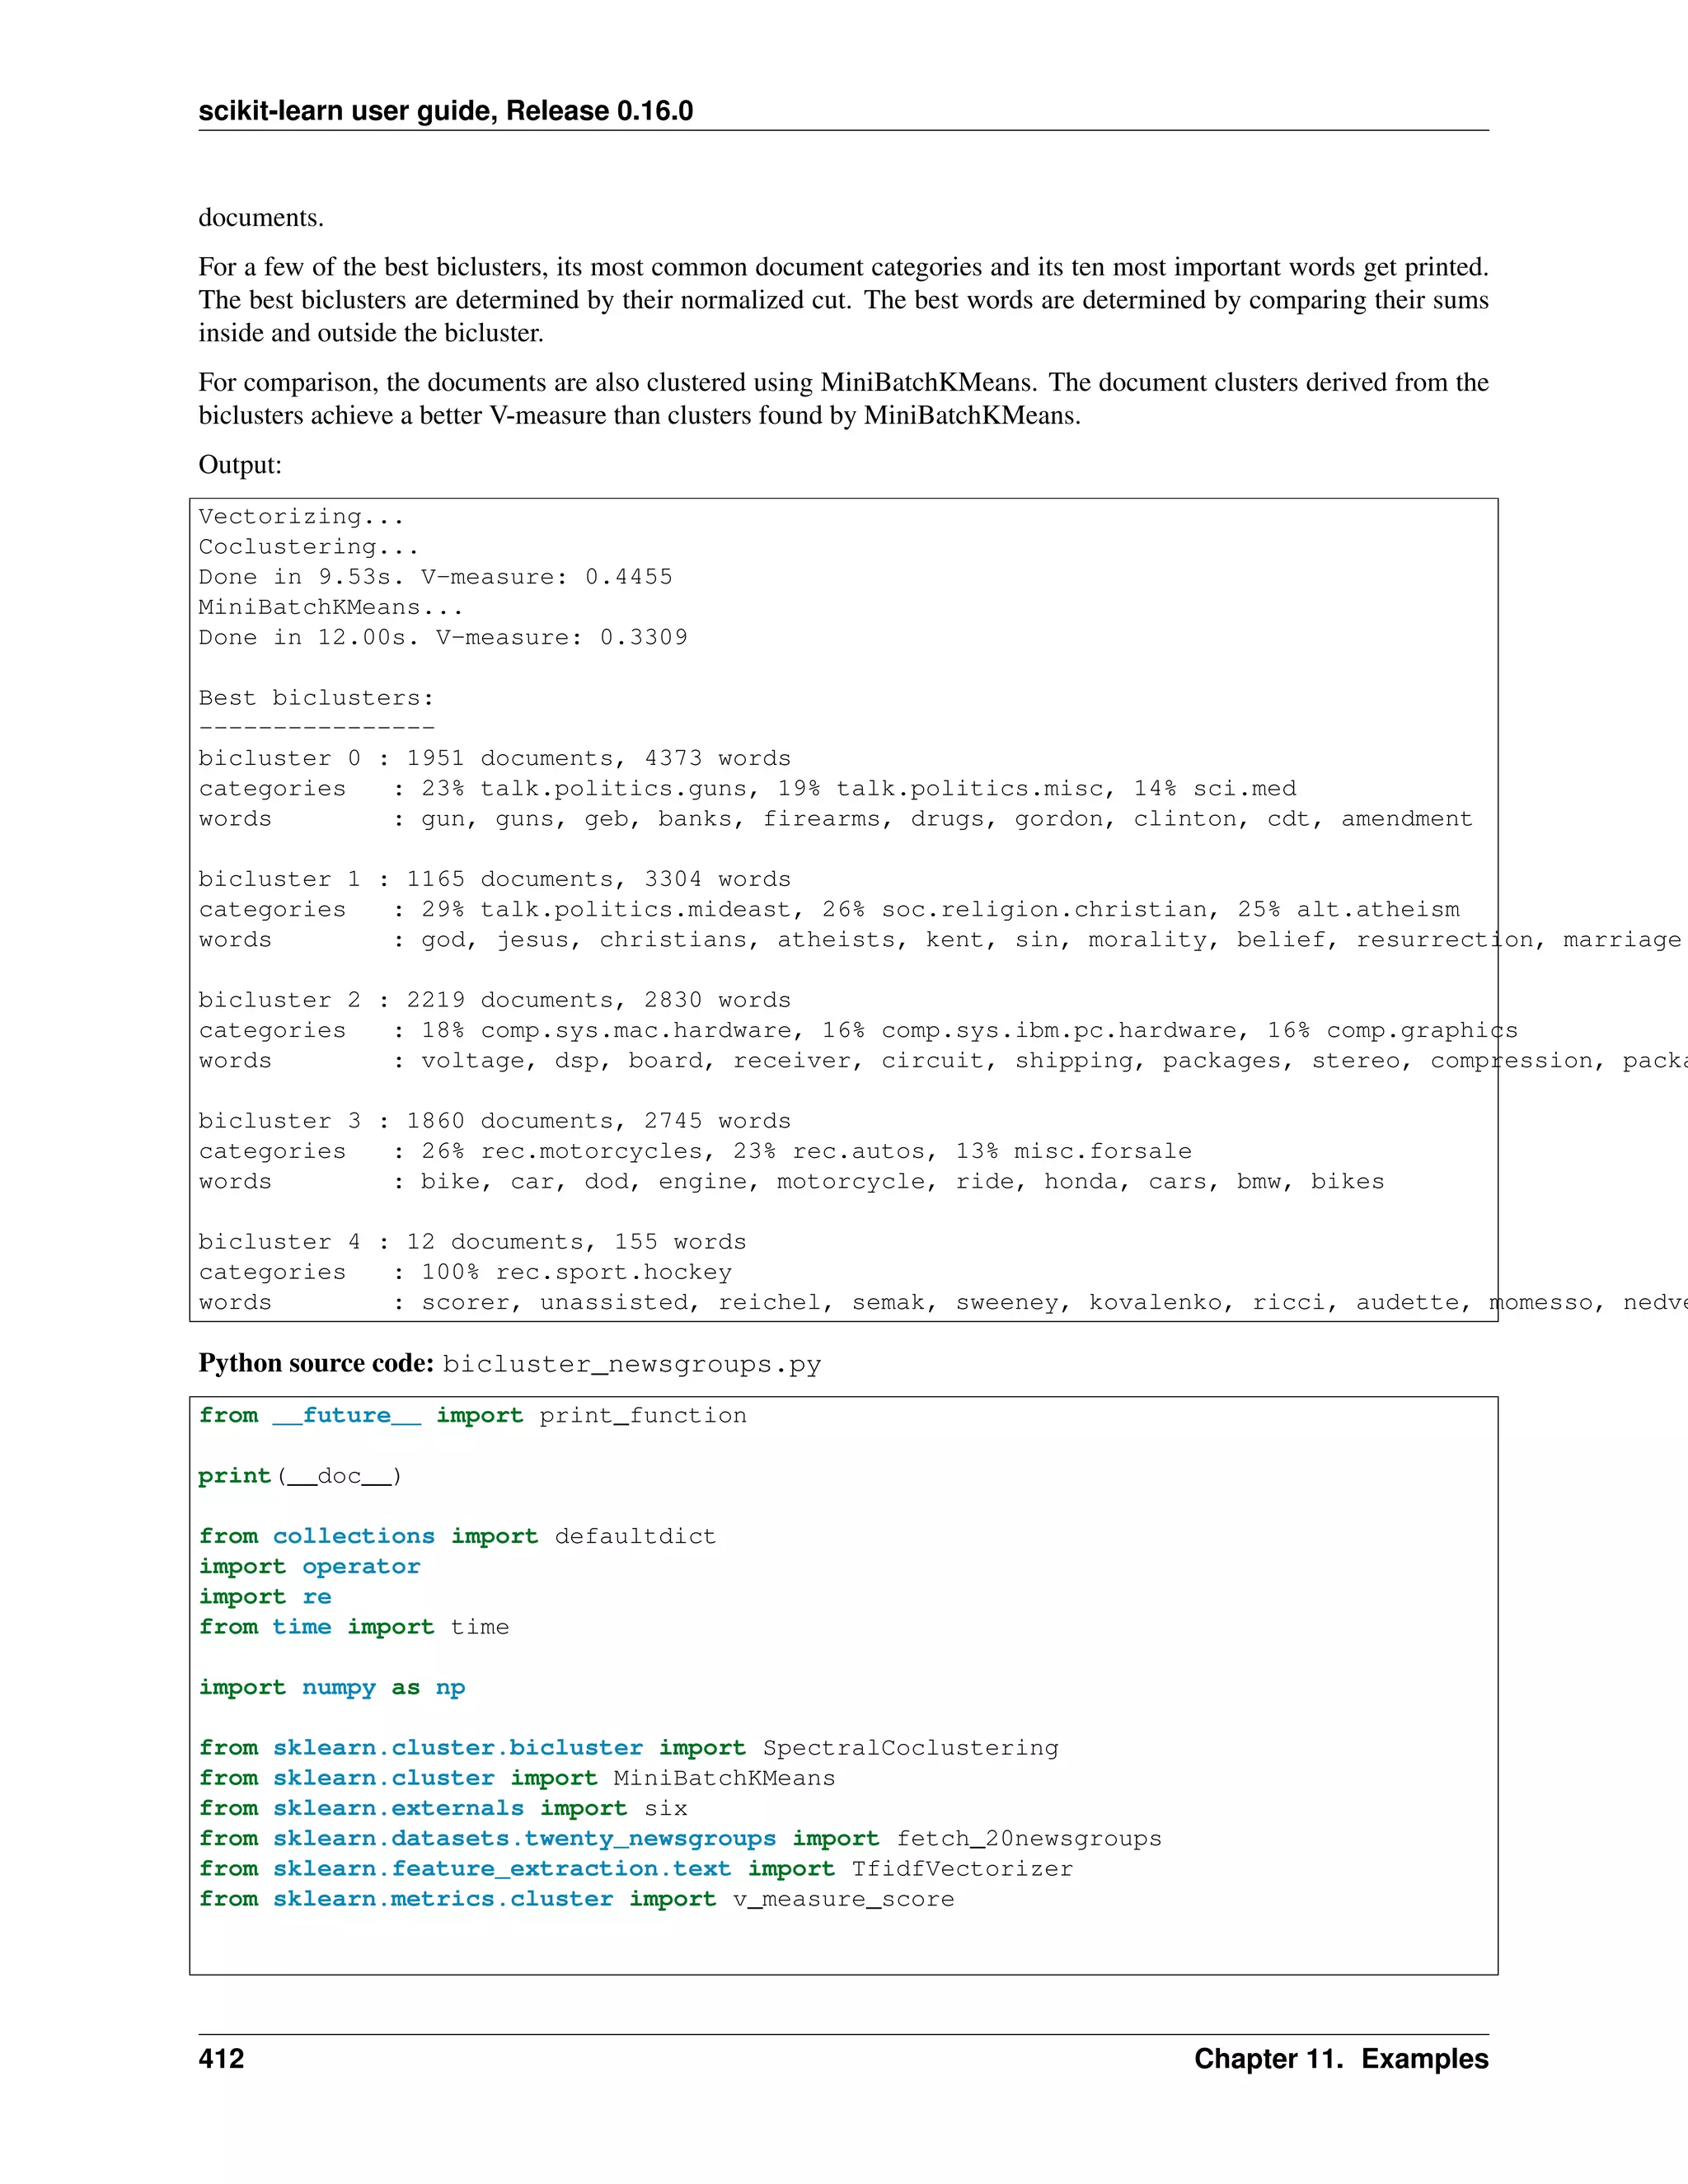Click the 'Best biclusters:' heading line
This screenshot has width=1688, height=2184.
(x=316, y=698)
